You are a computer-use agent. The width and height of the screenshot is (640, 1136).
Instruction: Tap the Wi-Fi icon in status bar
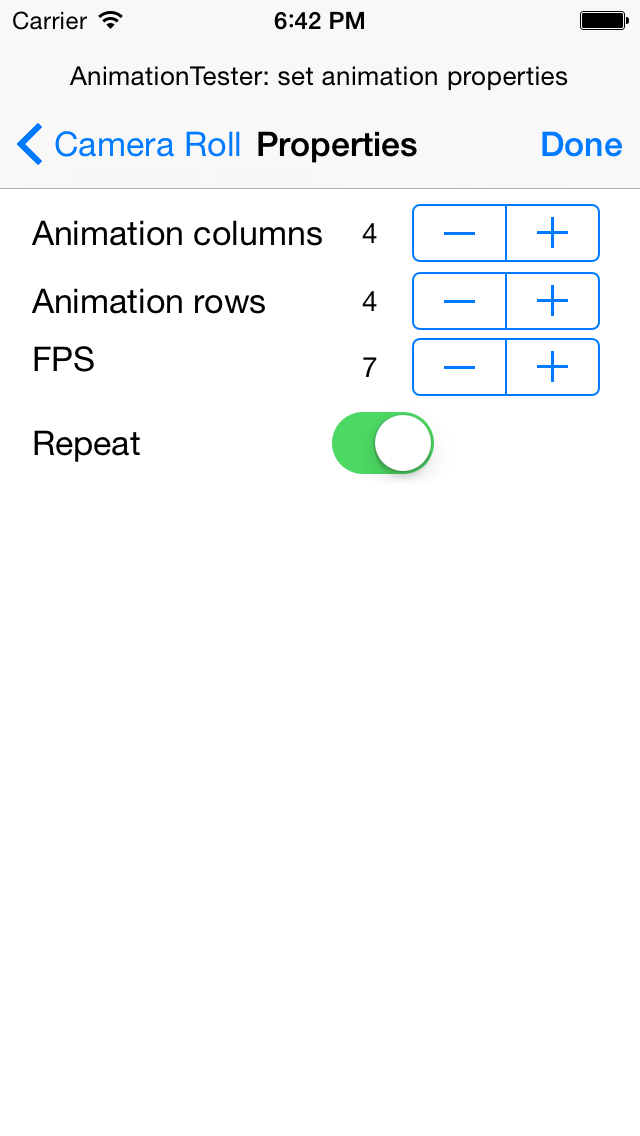[110, 19]
